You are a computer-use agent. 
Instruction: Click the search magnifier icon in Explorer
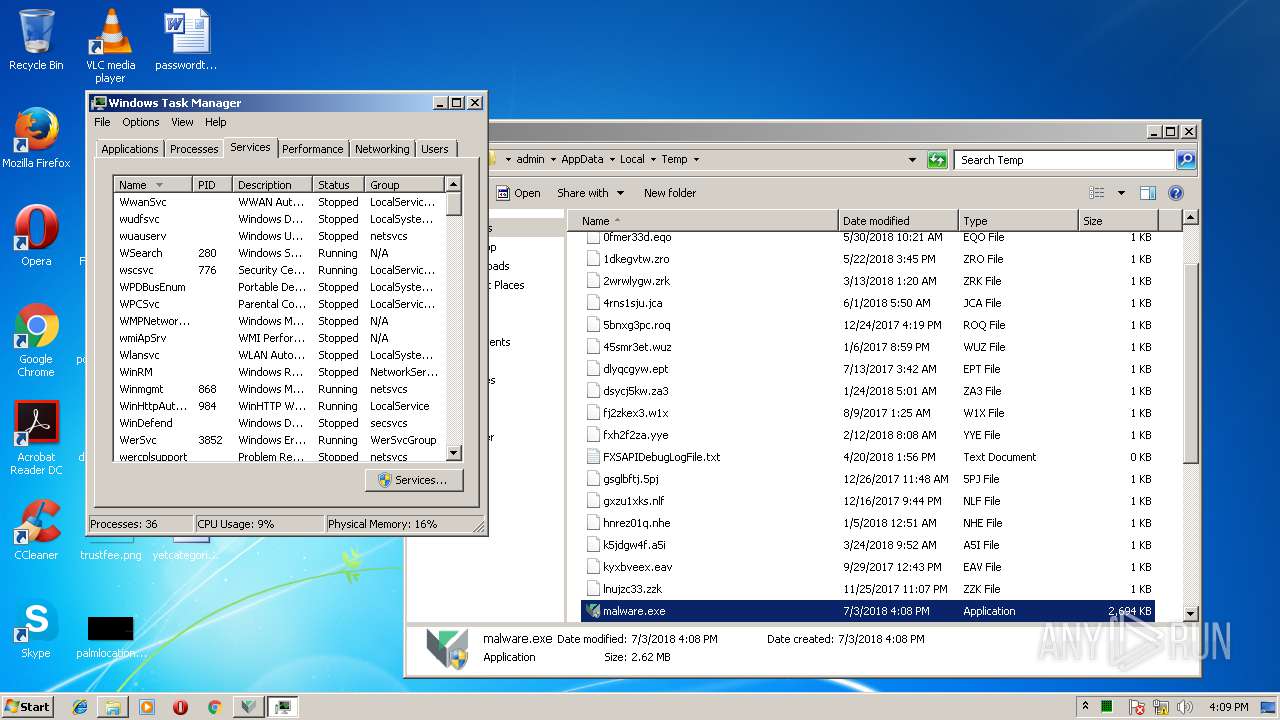(x=1186, y=160)
